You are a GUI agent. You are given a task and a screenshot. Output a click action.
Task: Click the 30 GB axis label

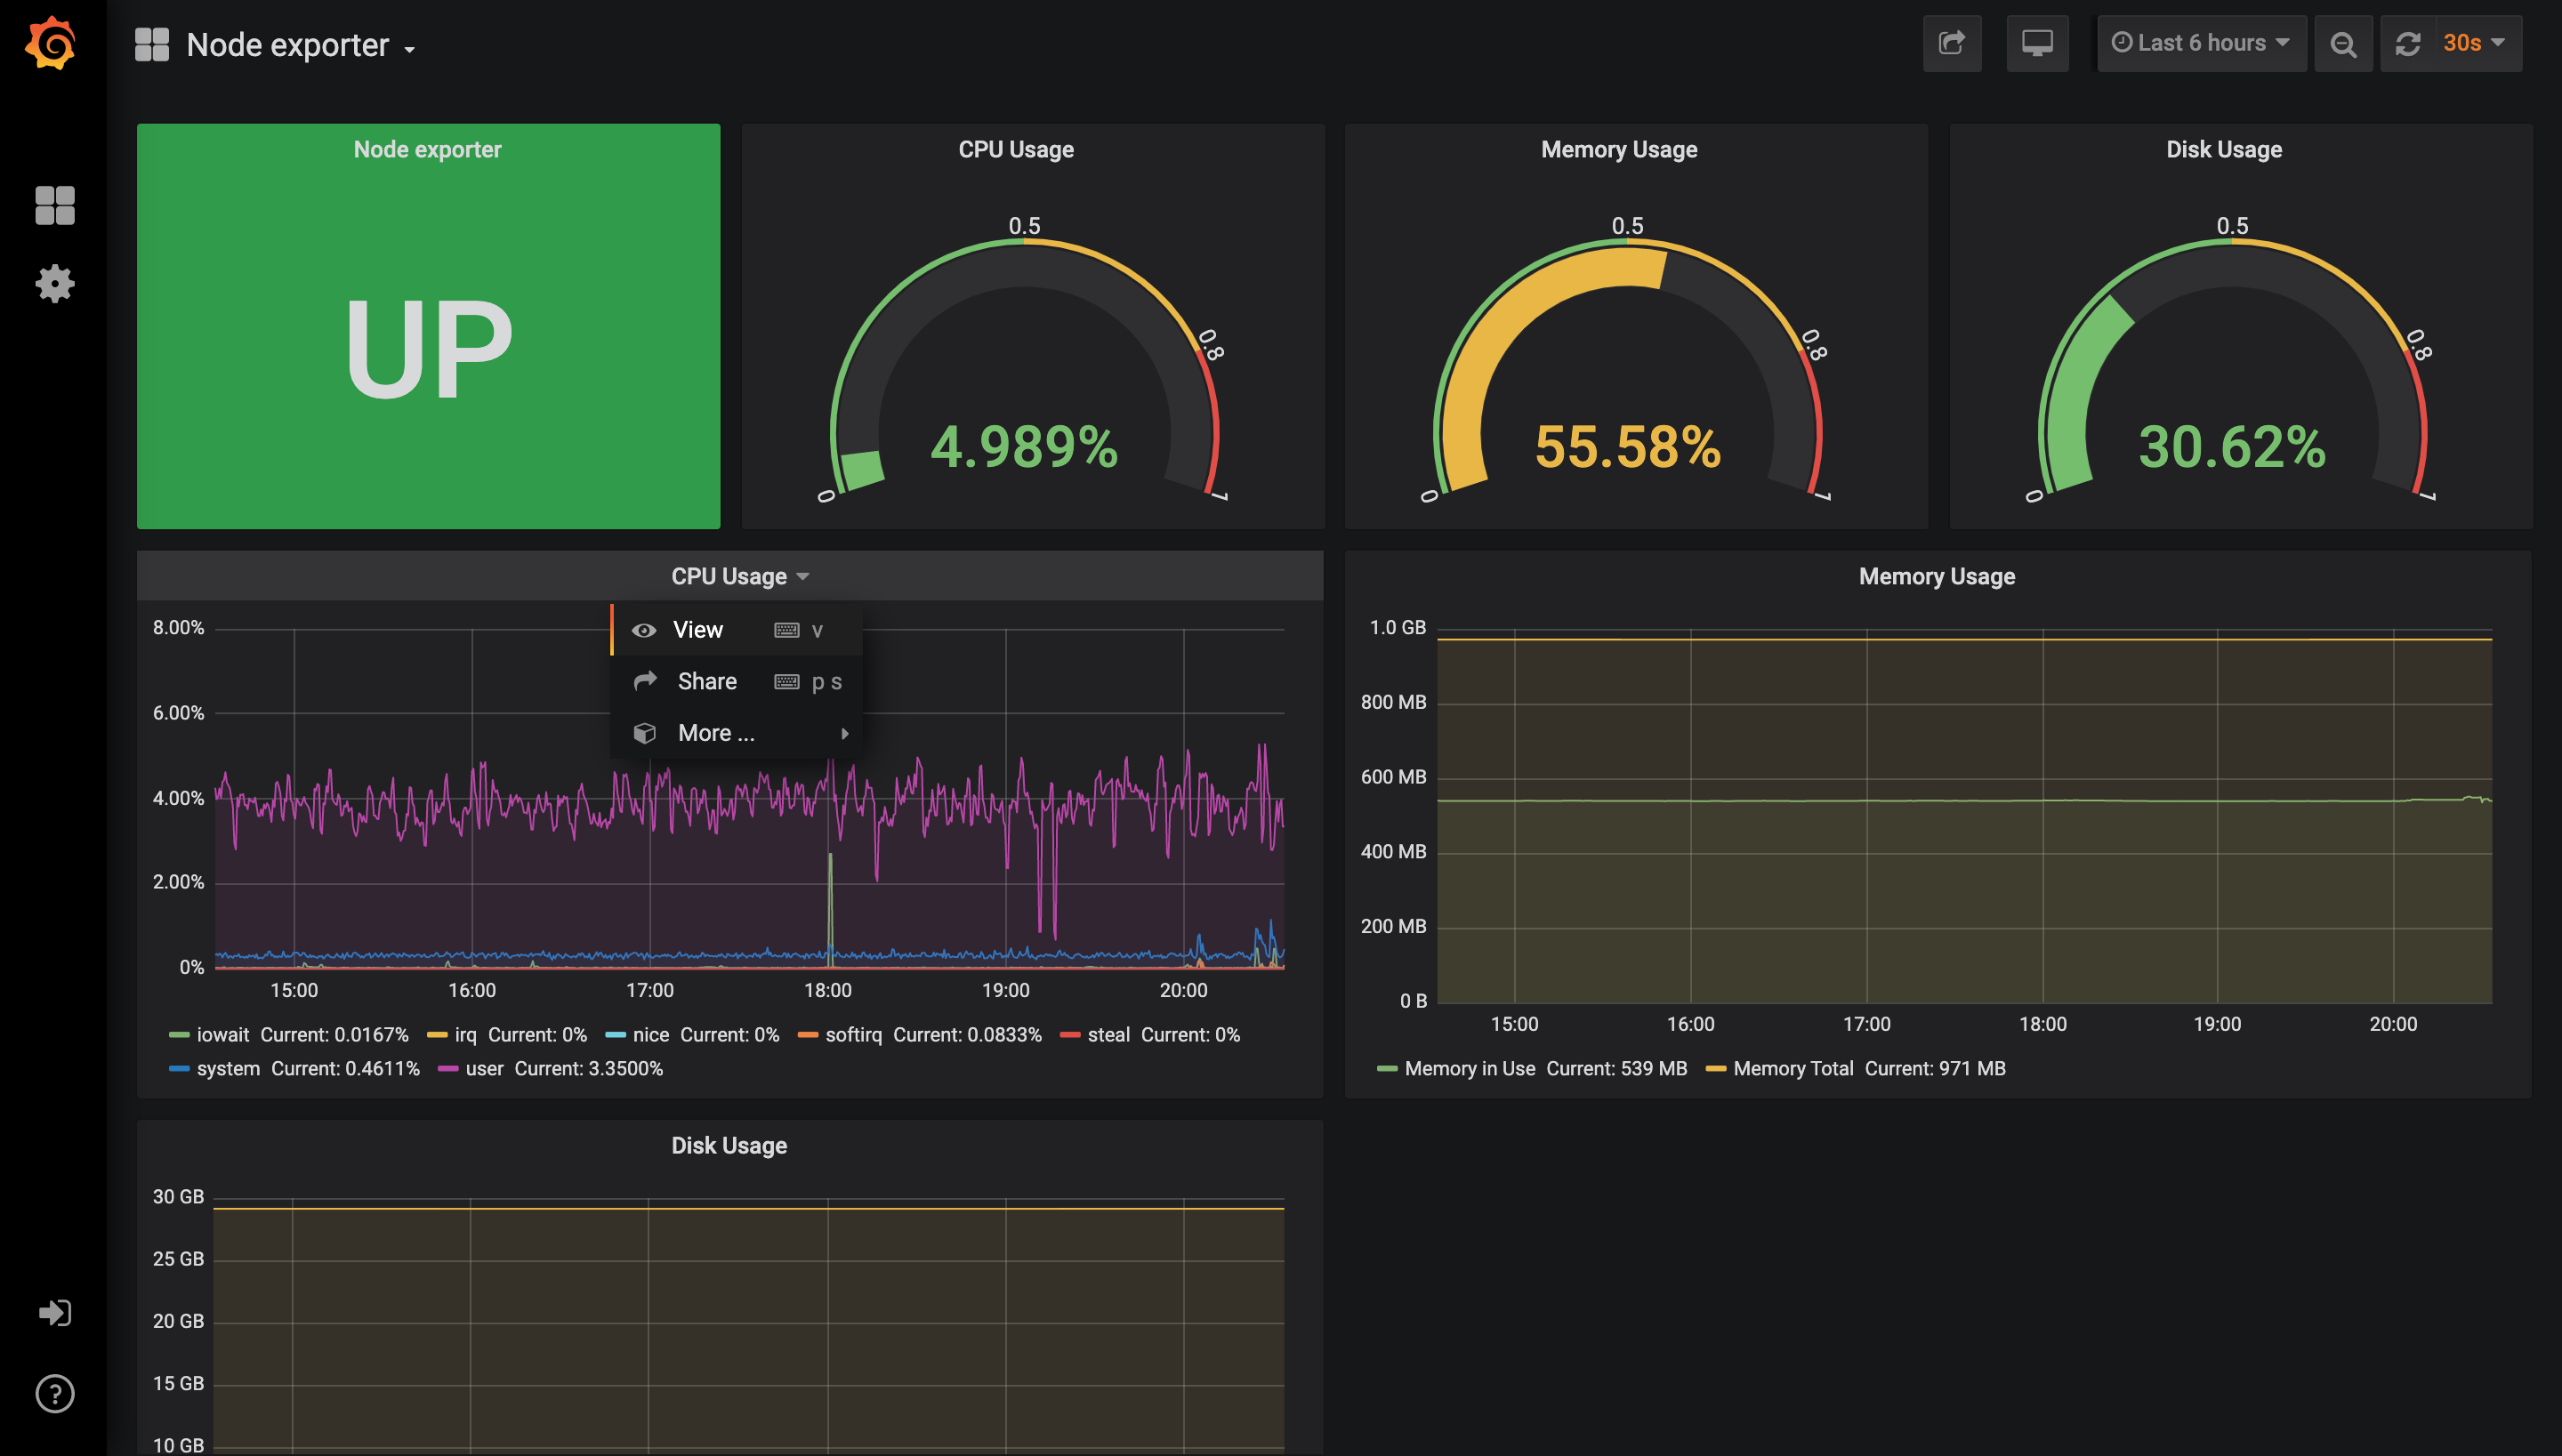pos(178,1196)
